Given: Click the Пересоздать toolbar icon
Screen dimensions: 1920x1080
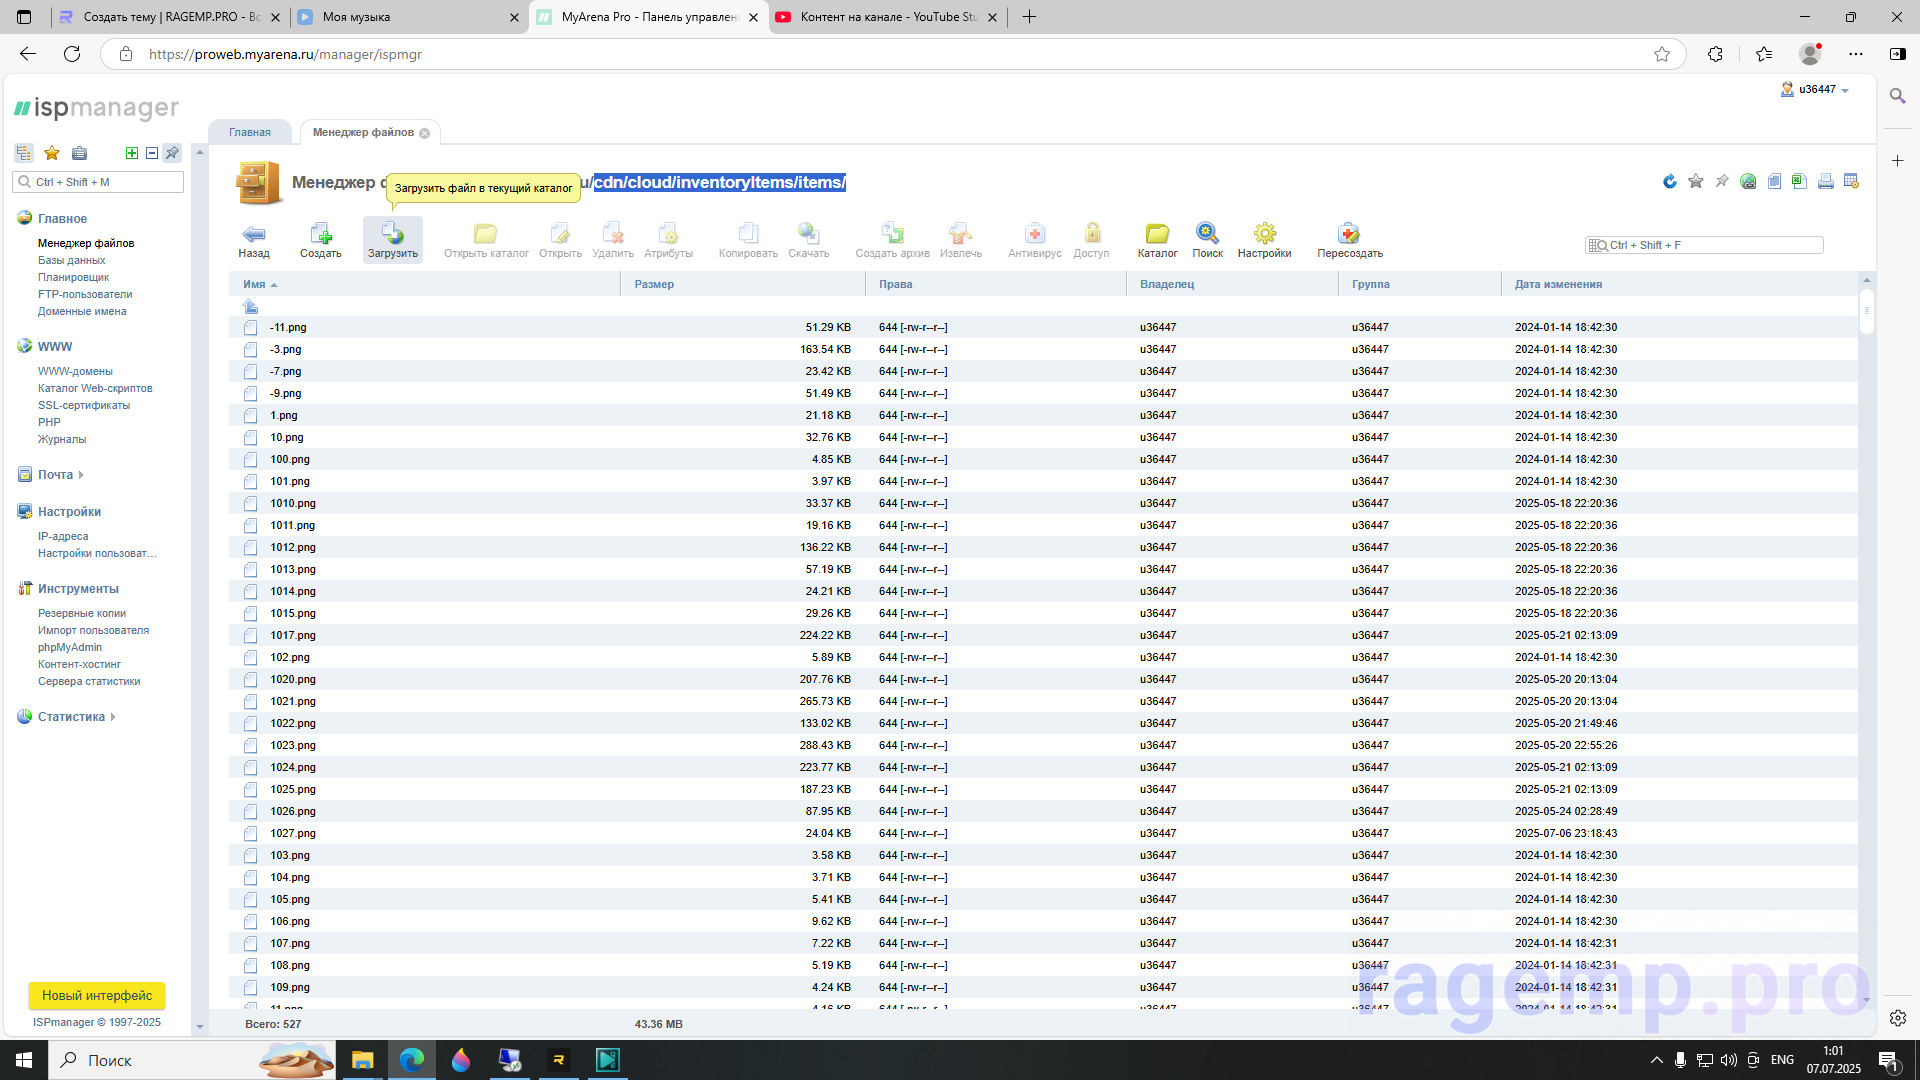Looking at the screenshot, I should [x=1349, y=235].
